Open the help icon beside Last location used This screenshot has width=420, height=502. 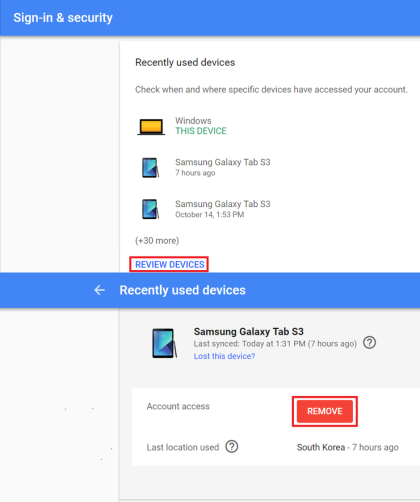coord(232,447)
